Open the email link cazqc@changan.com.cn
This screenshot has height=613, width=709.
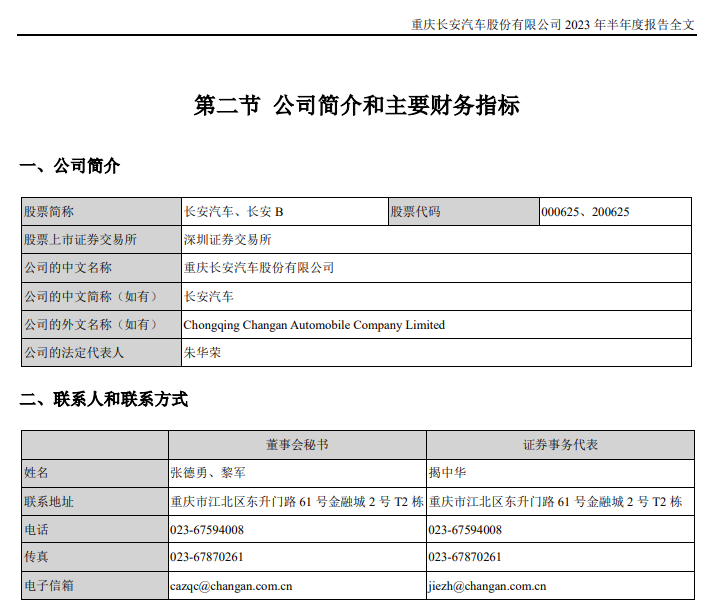pyautogui.click(x=231, y=586)
